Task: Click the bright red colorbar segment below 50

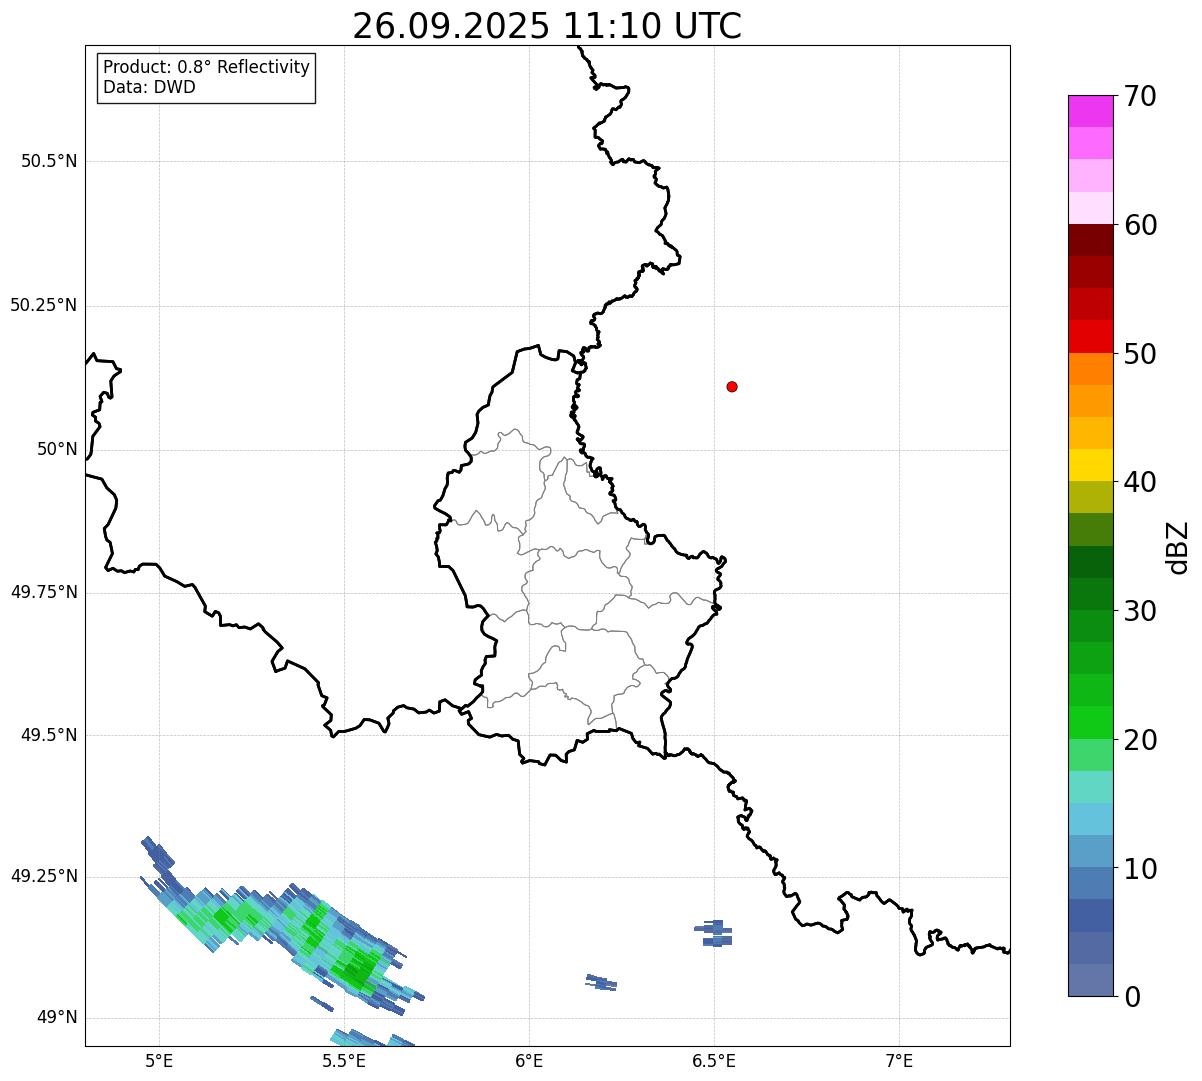Action: pyautogui.click(x=1090, y=336)
